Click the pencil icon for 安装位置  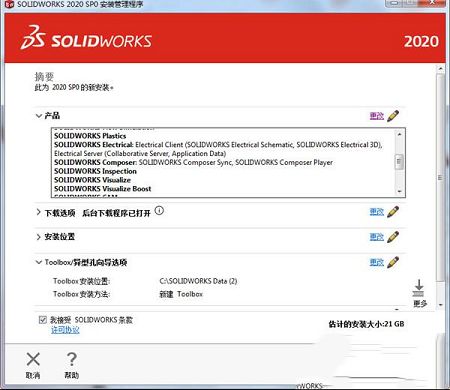(x=393, y=237)
